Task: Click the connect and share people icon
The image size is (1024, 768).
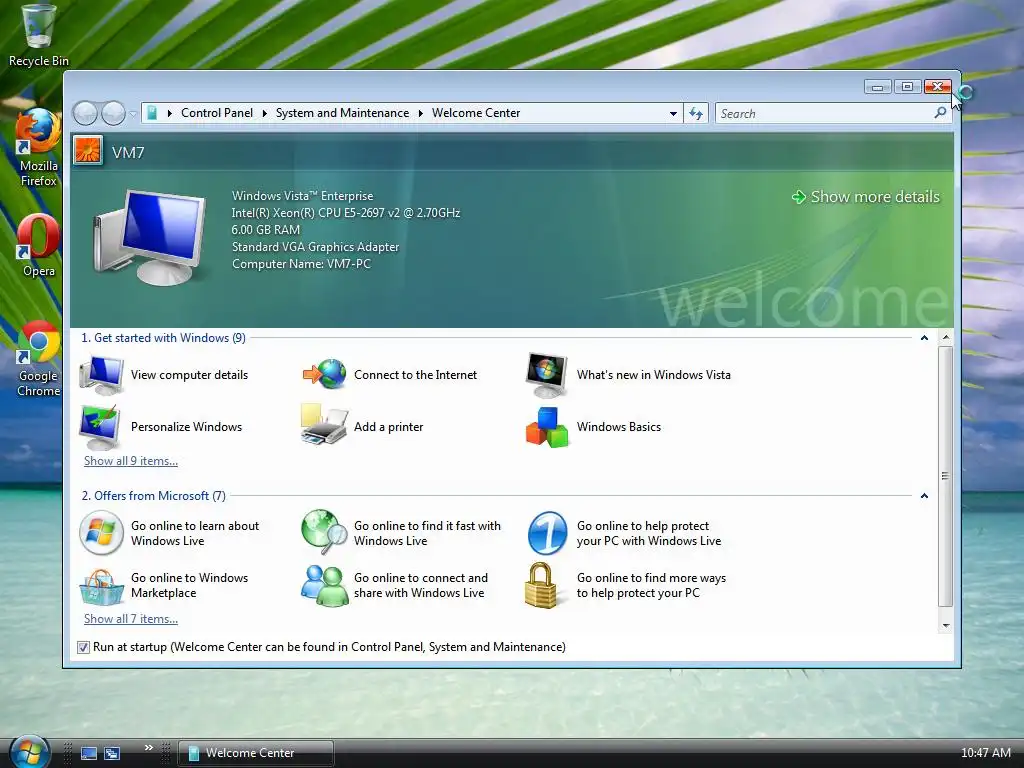Action: [325, 585]
